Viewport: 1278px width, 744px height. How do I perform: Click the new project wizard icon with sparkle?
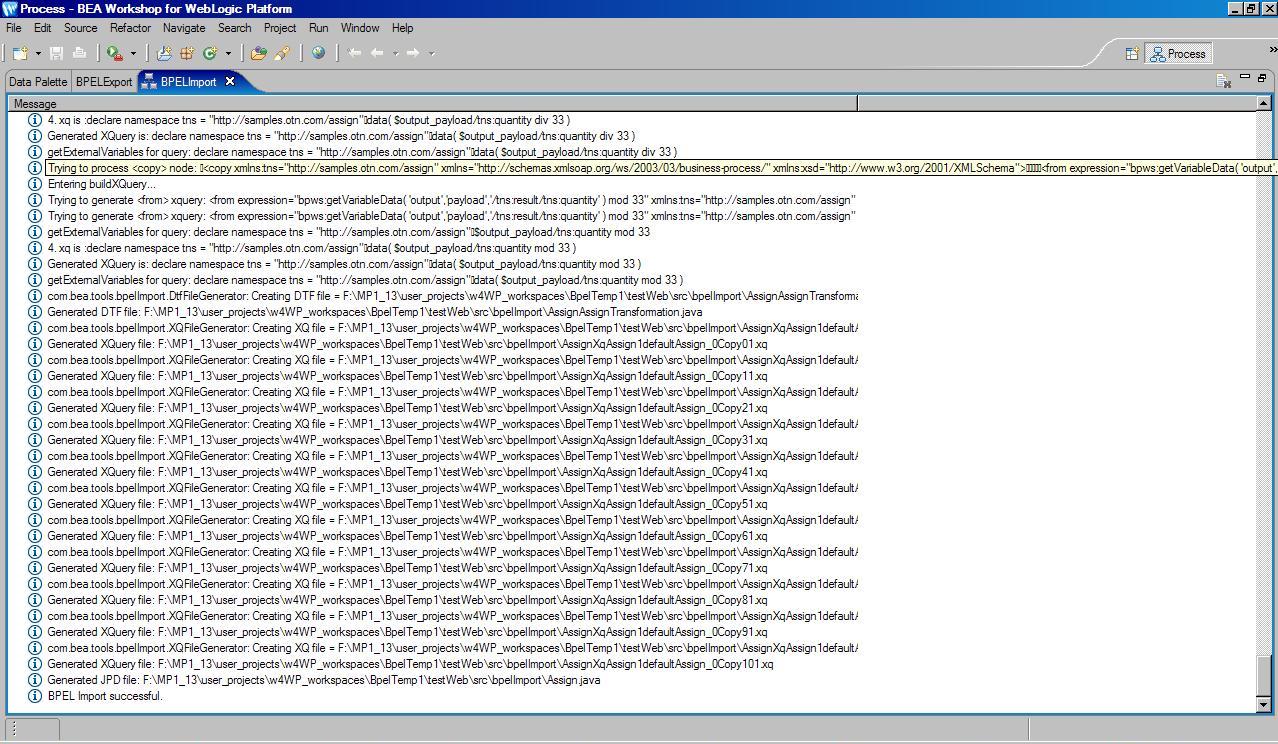[x=164, y=53]
